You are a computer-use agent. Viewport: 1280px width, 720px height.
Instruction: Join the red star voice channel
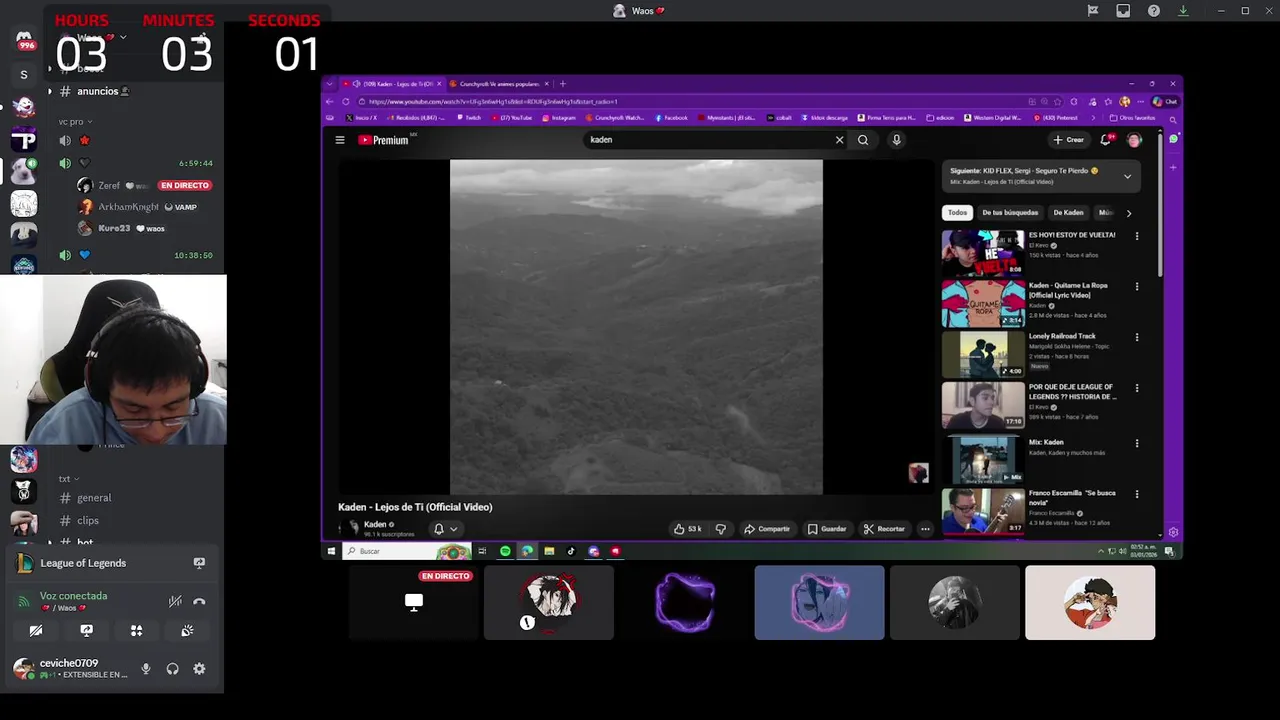pos(84,141)
